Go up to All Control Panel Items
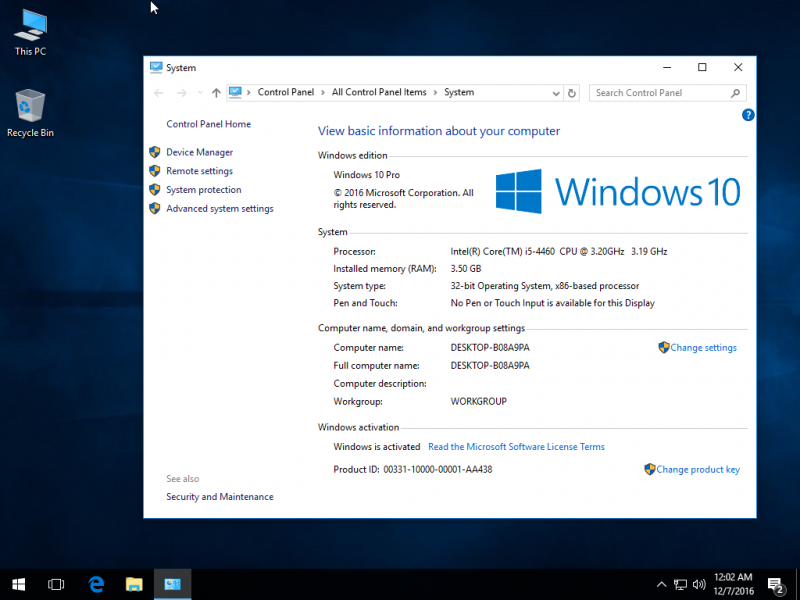800x600 pixels. [x=216, y=93]
